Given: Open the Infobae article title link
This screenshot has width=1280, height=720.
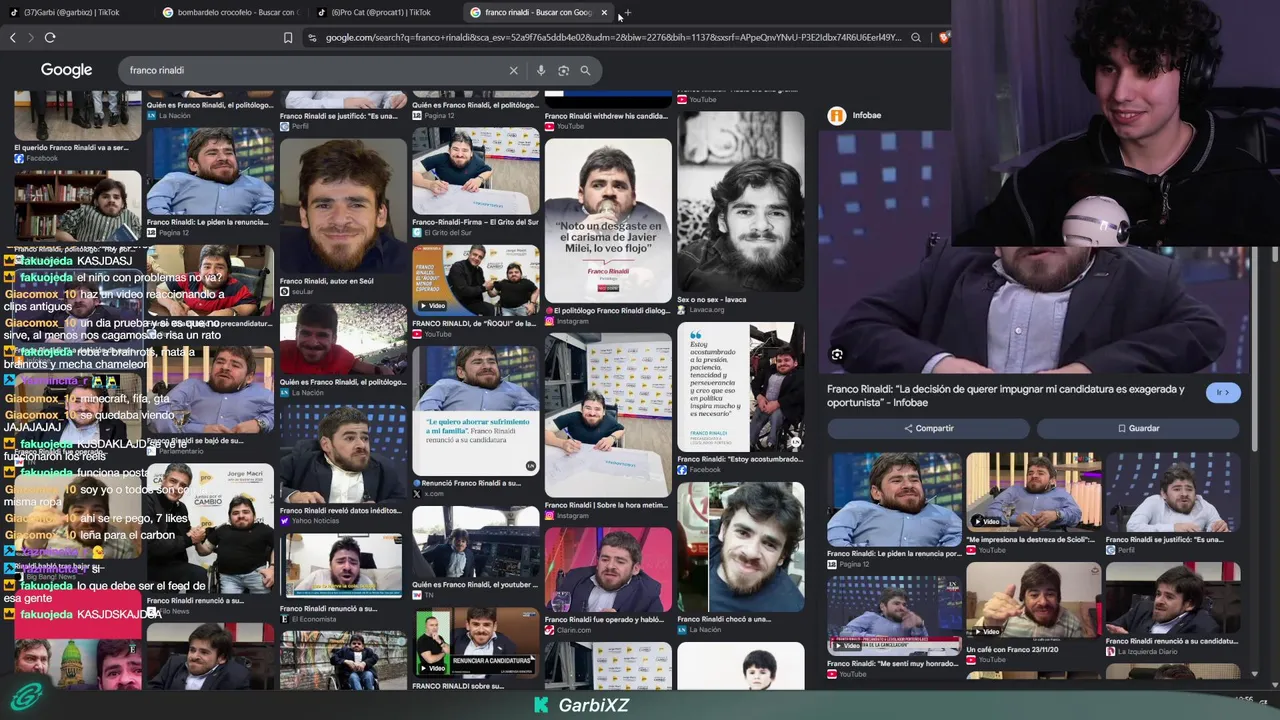Looking at the screenshot, I should (1005, 396).
